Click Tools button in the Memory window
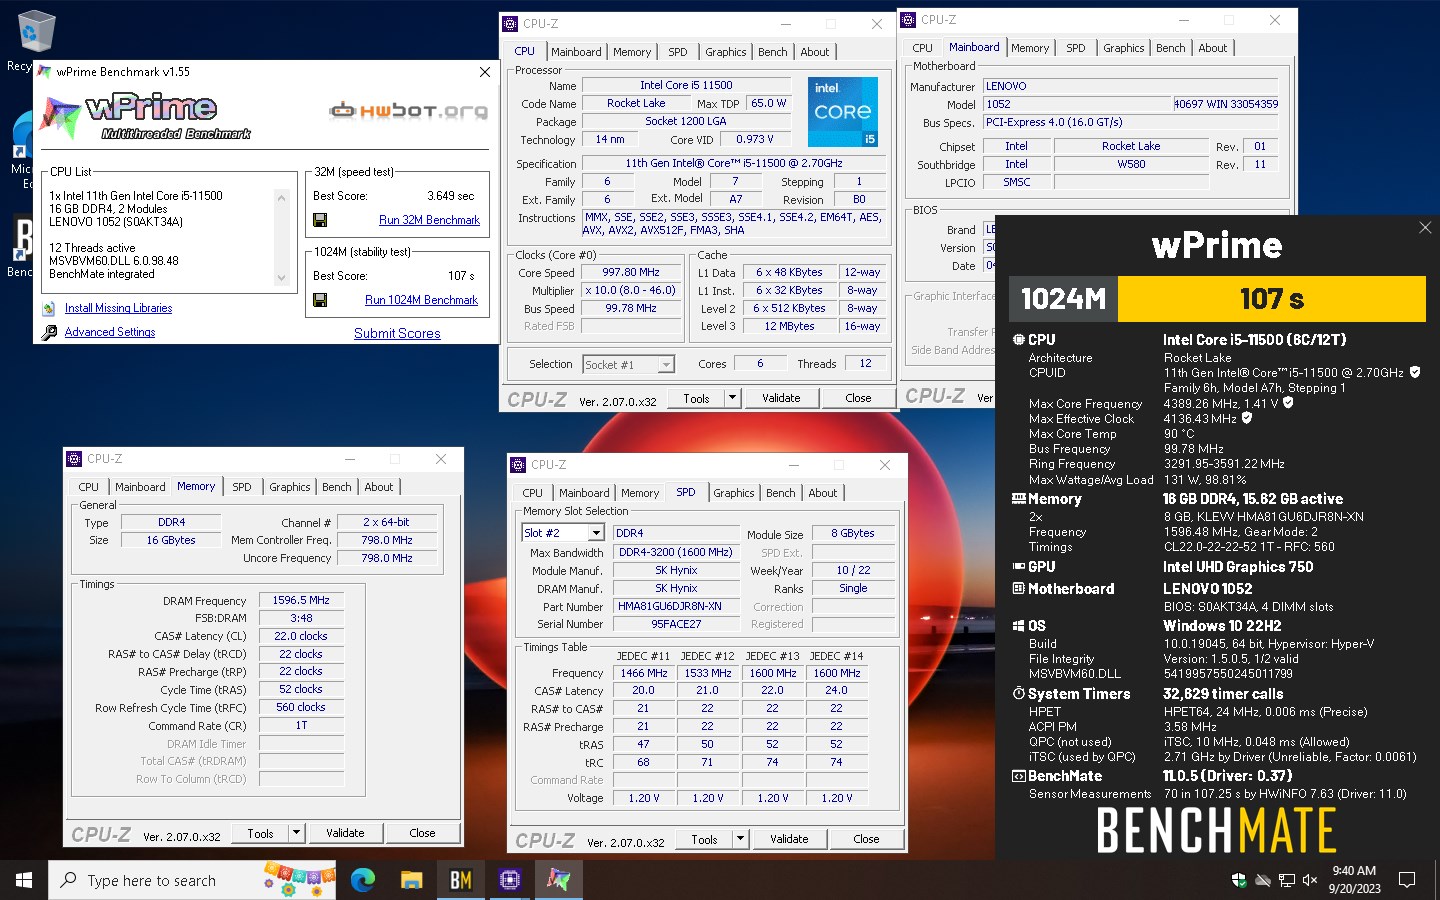This screenshot has width=1440, height=900. 260,833
